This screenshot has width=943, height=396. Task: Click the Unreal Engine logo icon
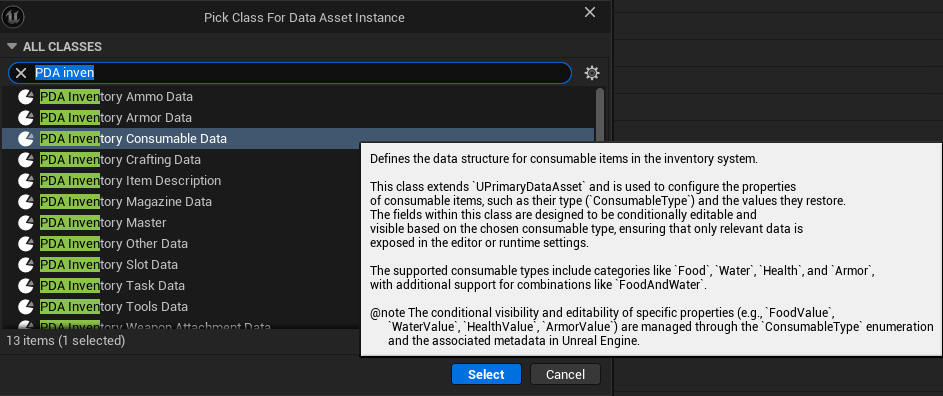pyautogui.click(x=12, y=16)
